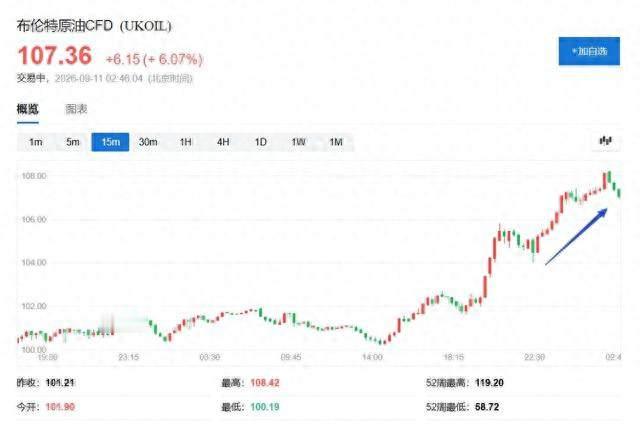Click the 加自选 add-to-watchlist button
Viewport: 640px width, 437px height.
click(x=589, y=51)
